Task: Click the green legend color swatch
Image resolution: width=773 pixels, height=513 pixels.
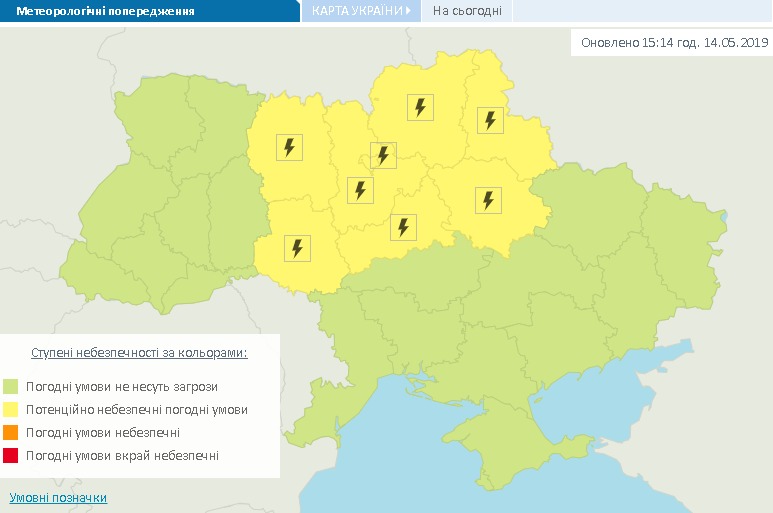Action: pyautogui.click(x=11, y=386)
